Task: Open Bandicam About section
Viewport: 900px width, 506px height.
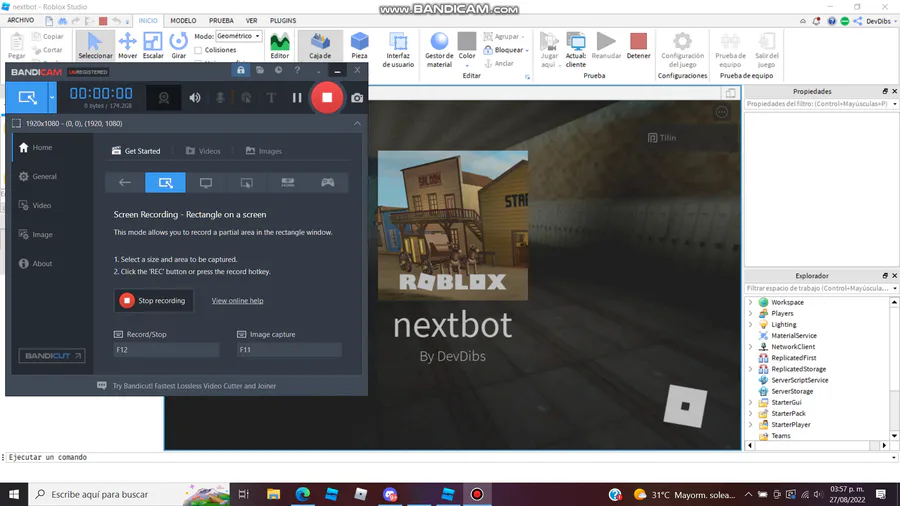Action: coord(36,263)
